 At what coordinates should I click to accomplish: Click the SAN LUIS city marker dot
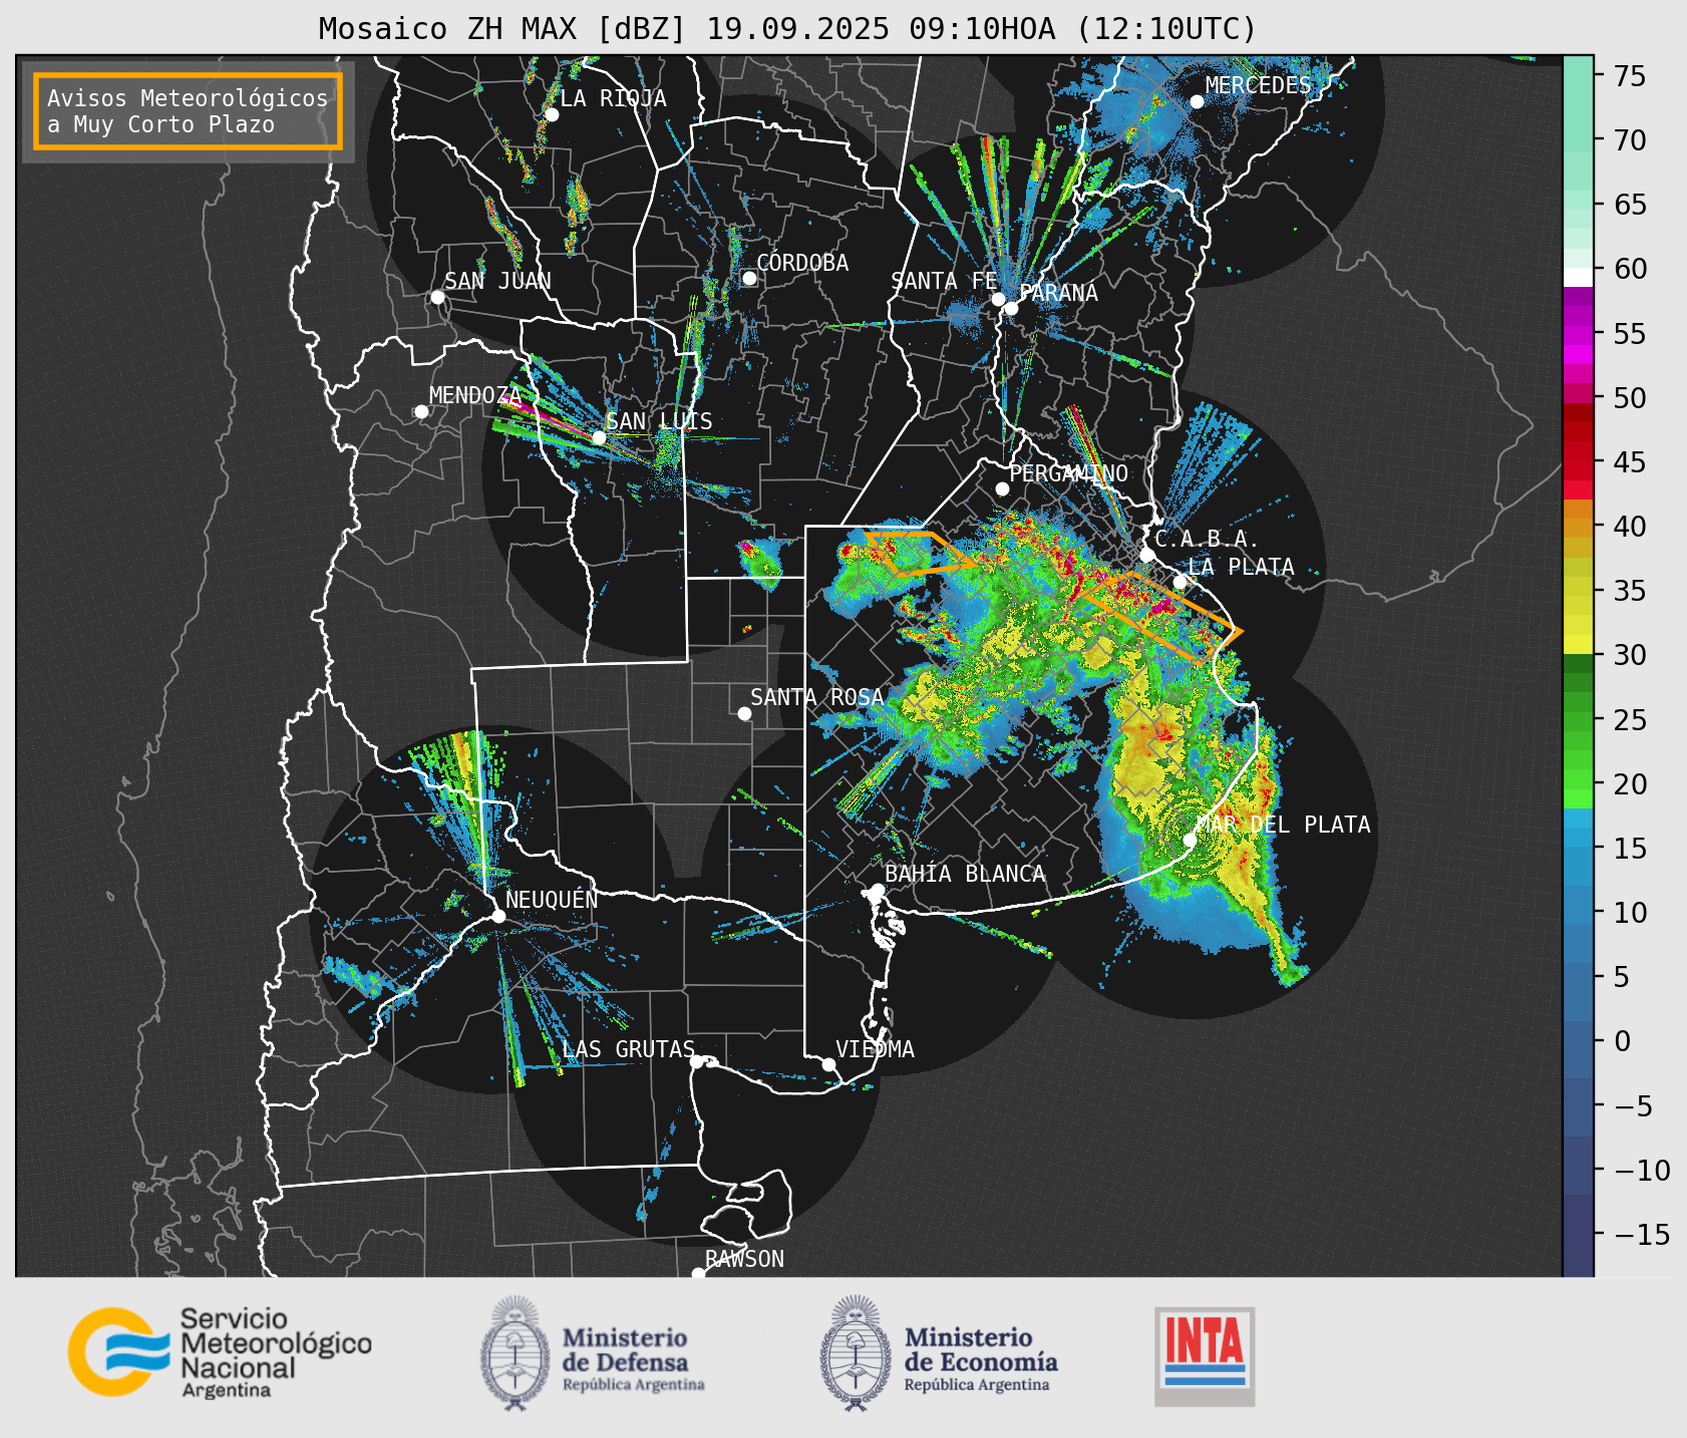pos(598,438)
